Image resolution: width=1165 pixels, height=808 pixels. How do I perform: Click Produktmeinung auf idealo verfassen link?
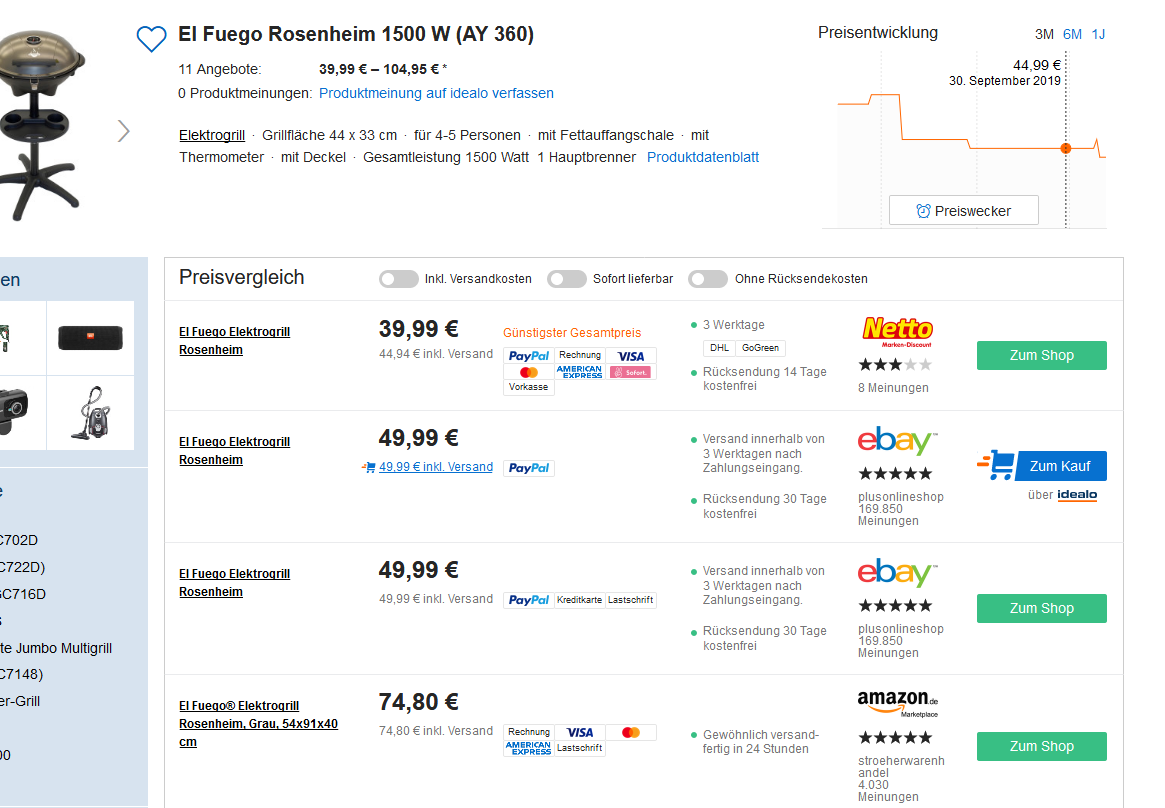tap(436, 93)
